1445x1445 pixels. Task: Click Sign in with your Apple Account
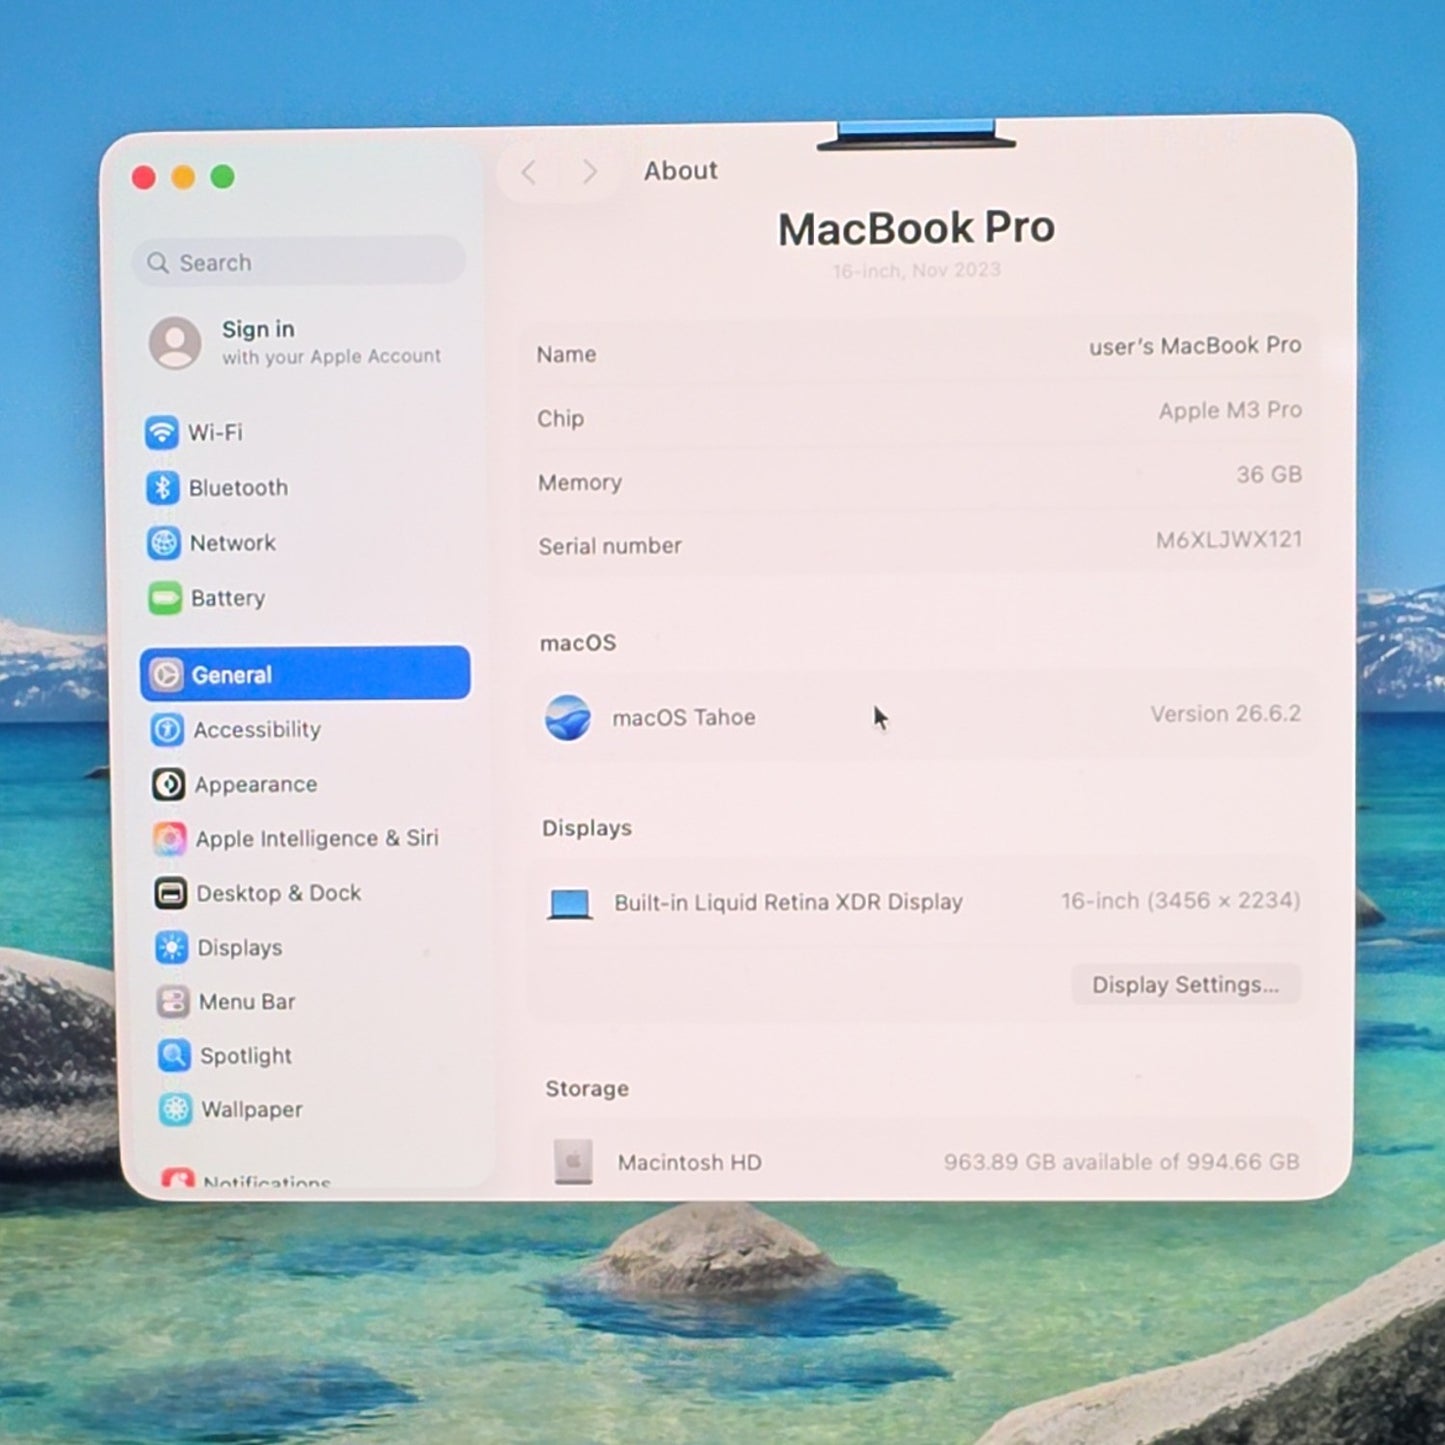pyautogui.click(x=297, y=343)
